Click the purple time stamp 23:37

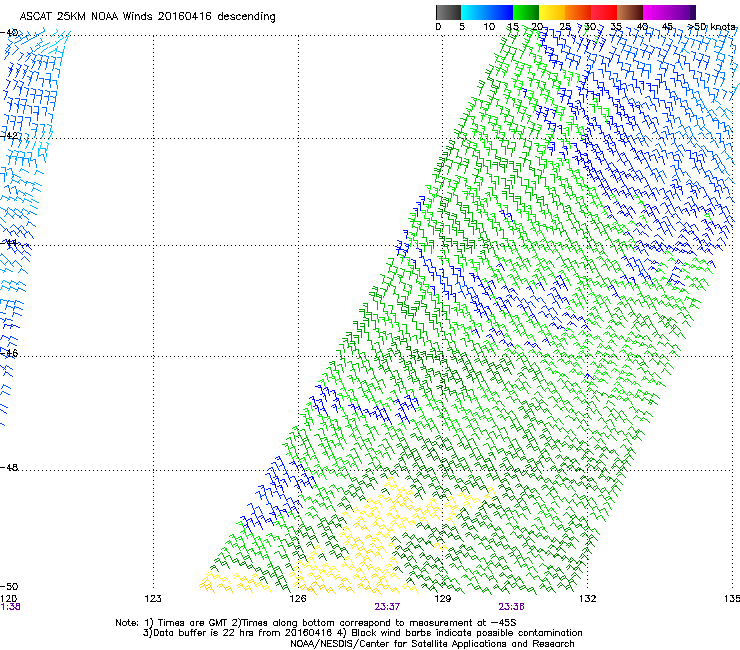click(387, 607)
